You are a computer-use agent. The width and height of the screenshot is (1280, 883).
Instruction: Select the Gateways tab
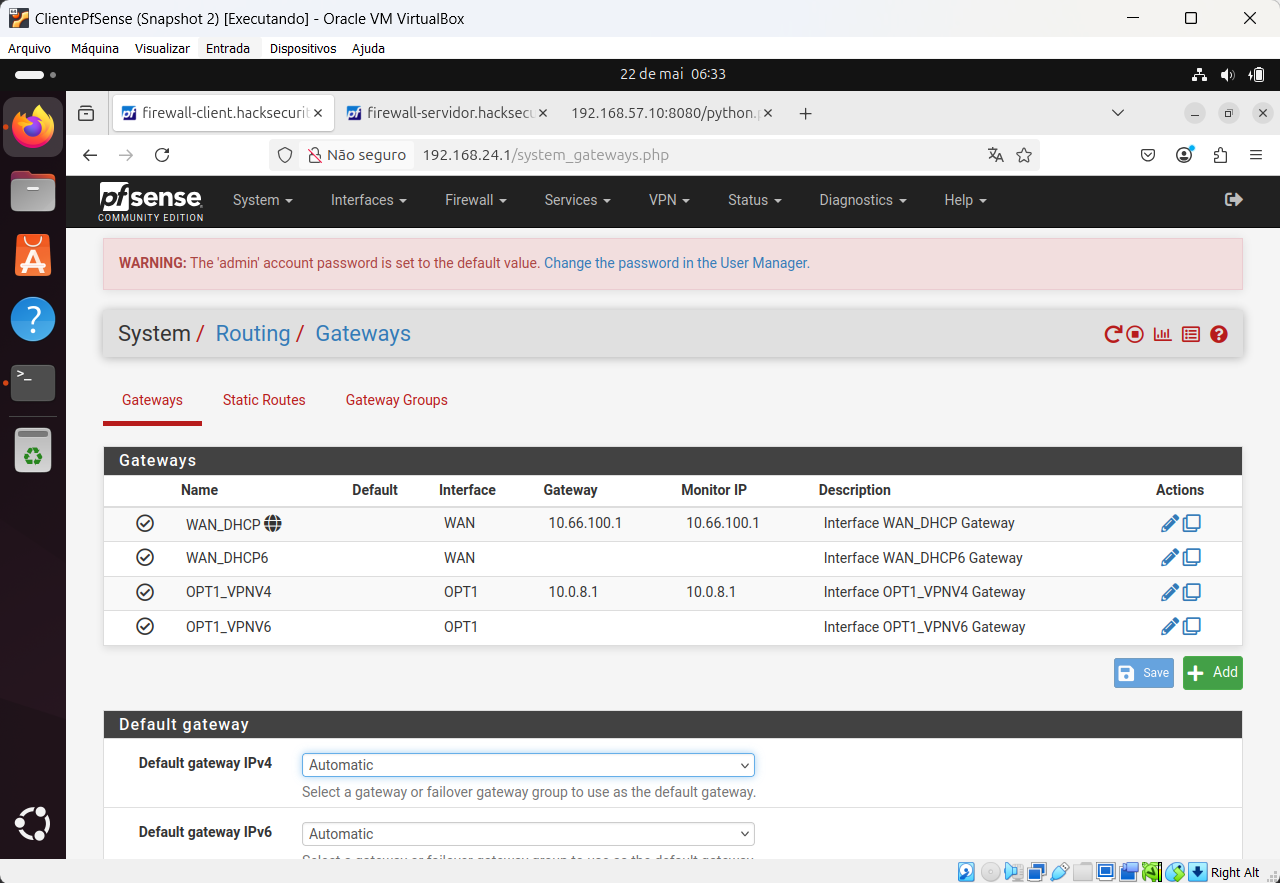[152, 400]
